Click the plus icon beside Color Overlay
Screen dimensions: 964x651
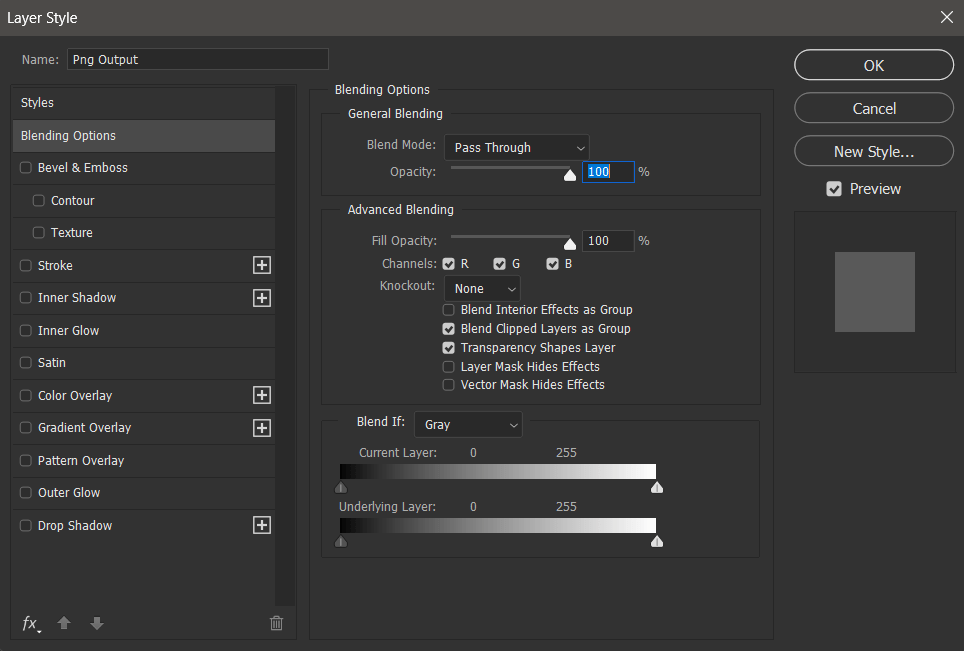pos(262,395)
